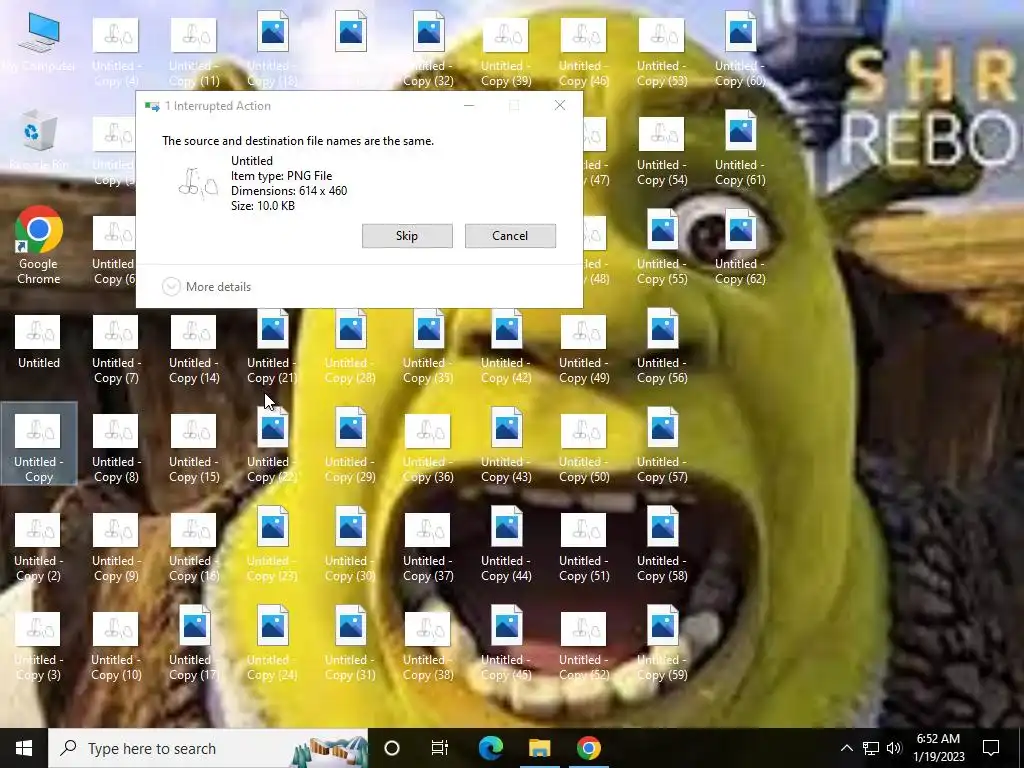Select Untitled - Copy (61) file
Image resolution: width=1024 pixels, height=768 pixels.
pyautogui.click(x=740, y=150)
